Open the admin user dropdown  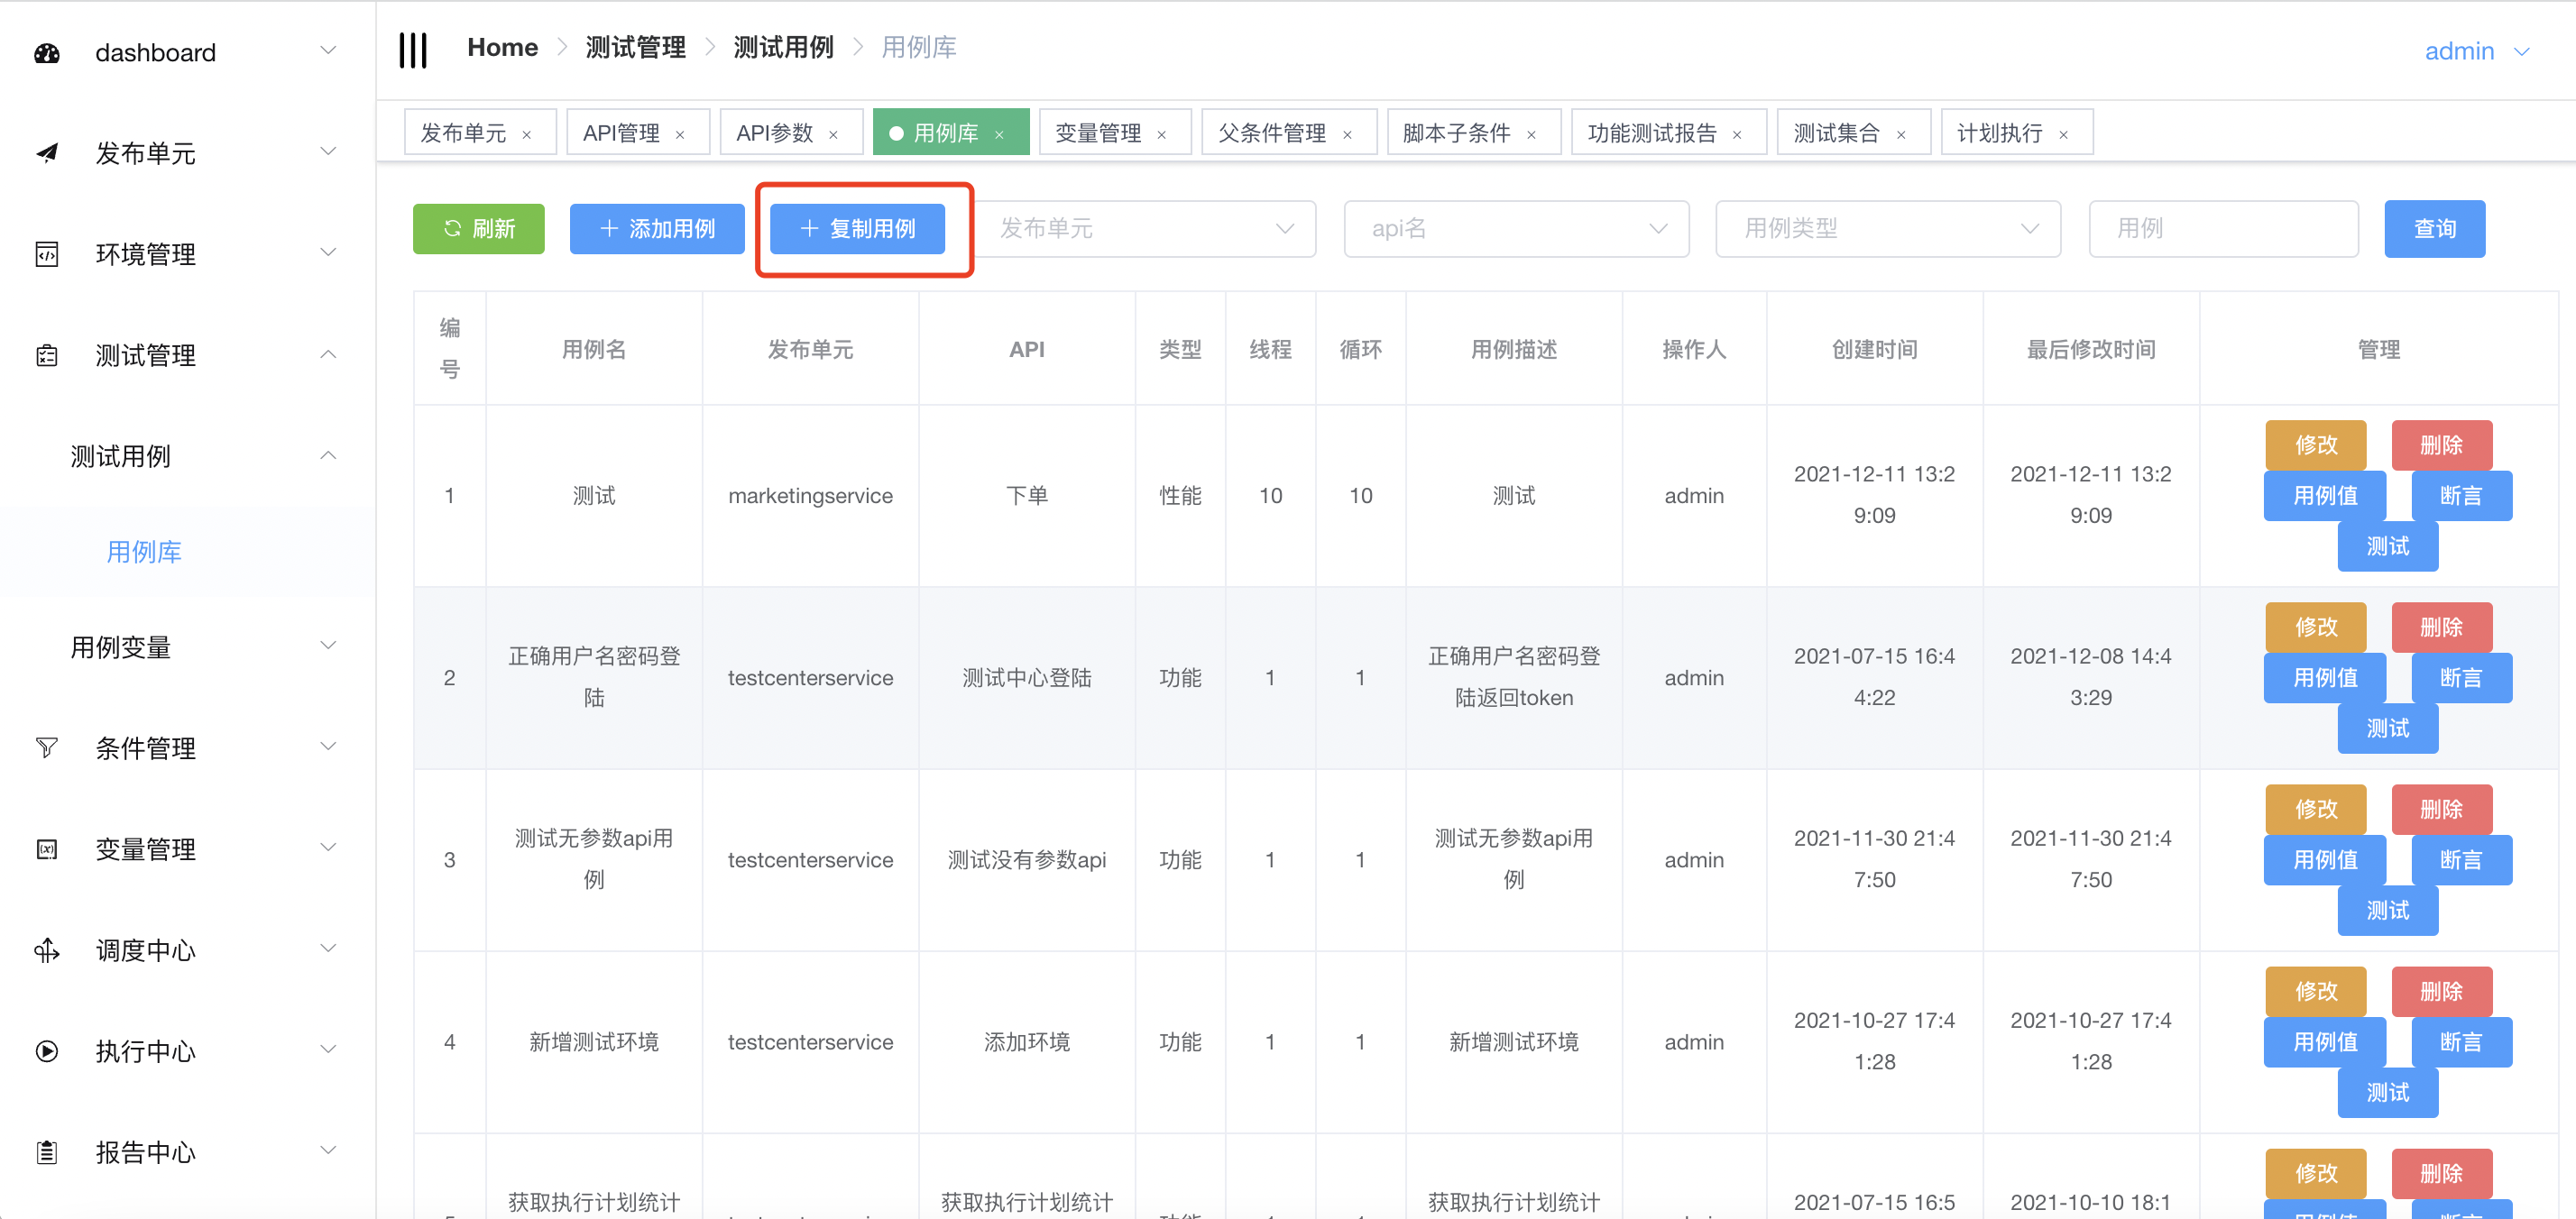pyautogui.click(x=2476, y=51)
